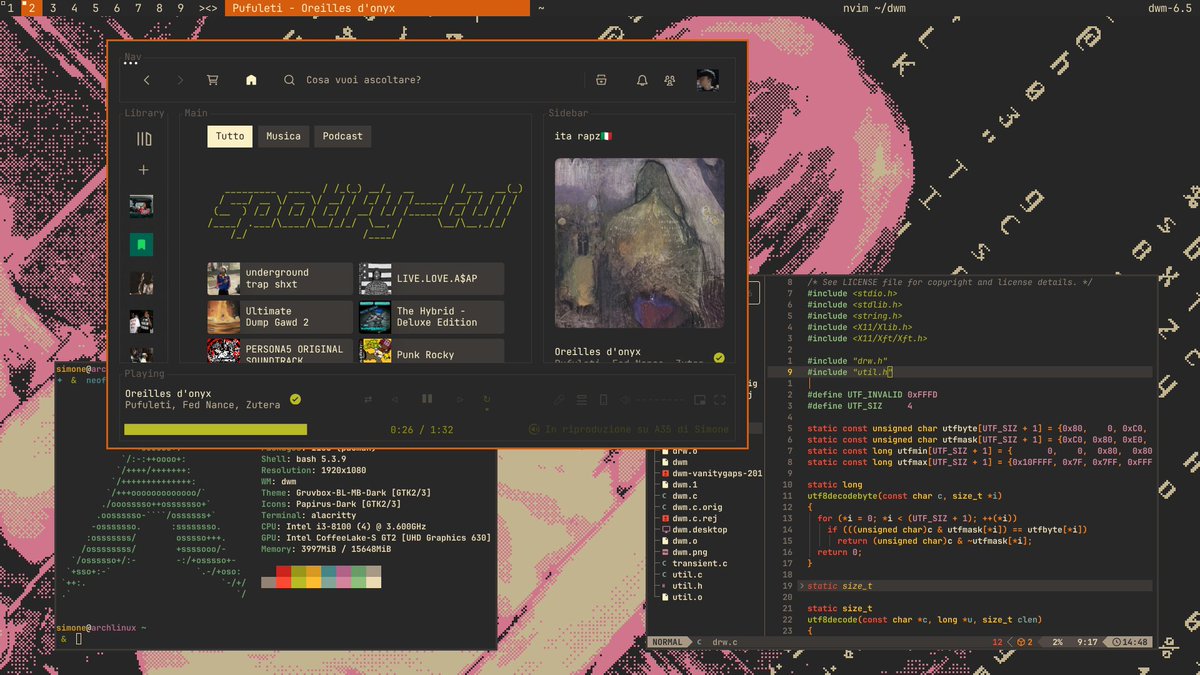
Task: Open 'PERSONA5 ORIGINAL SOUNDTRACK' card
Action: (280, 352)
